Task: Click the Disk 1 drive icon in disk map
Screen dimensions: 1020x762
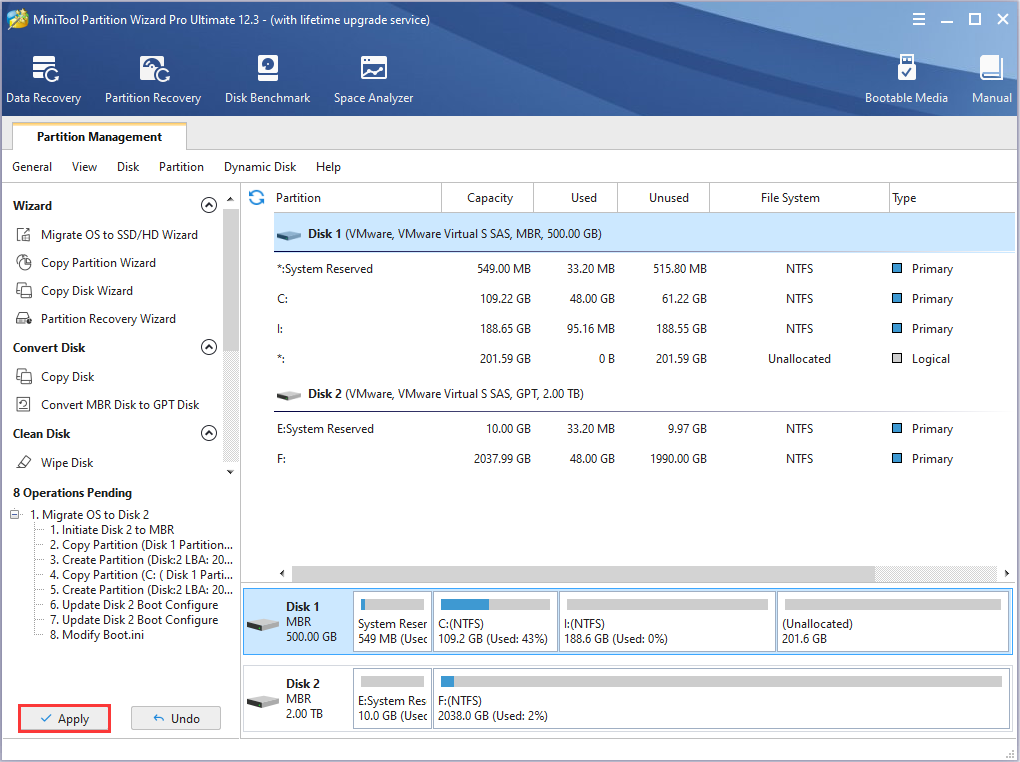Action: click(263, 625)
